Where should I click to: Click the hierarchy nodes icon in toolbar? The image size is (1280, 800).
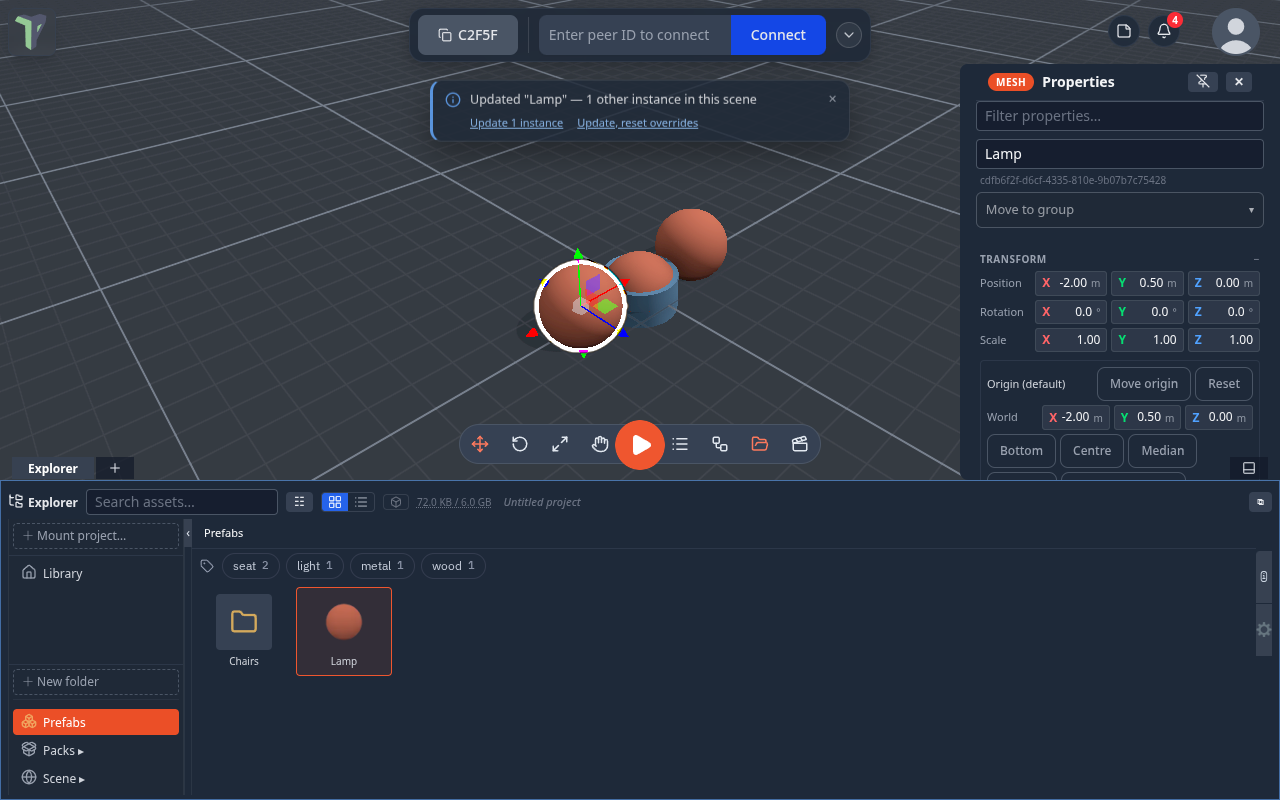tap(720, 444)
